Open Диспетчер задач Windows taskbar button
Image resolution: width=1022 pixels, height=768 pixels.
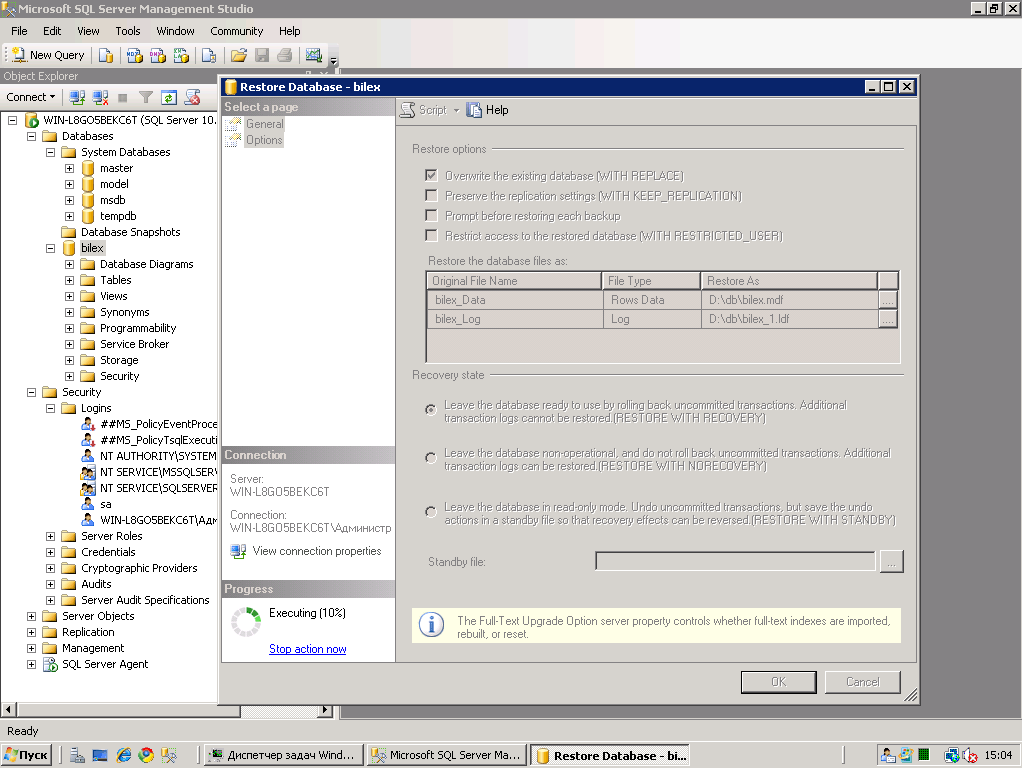284,755
